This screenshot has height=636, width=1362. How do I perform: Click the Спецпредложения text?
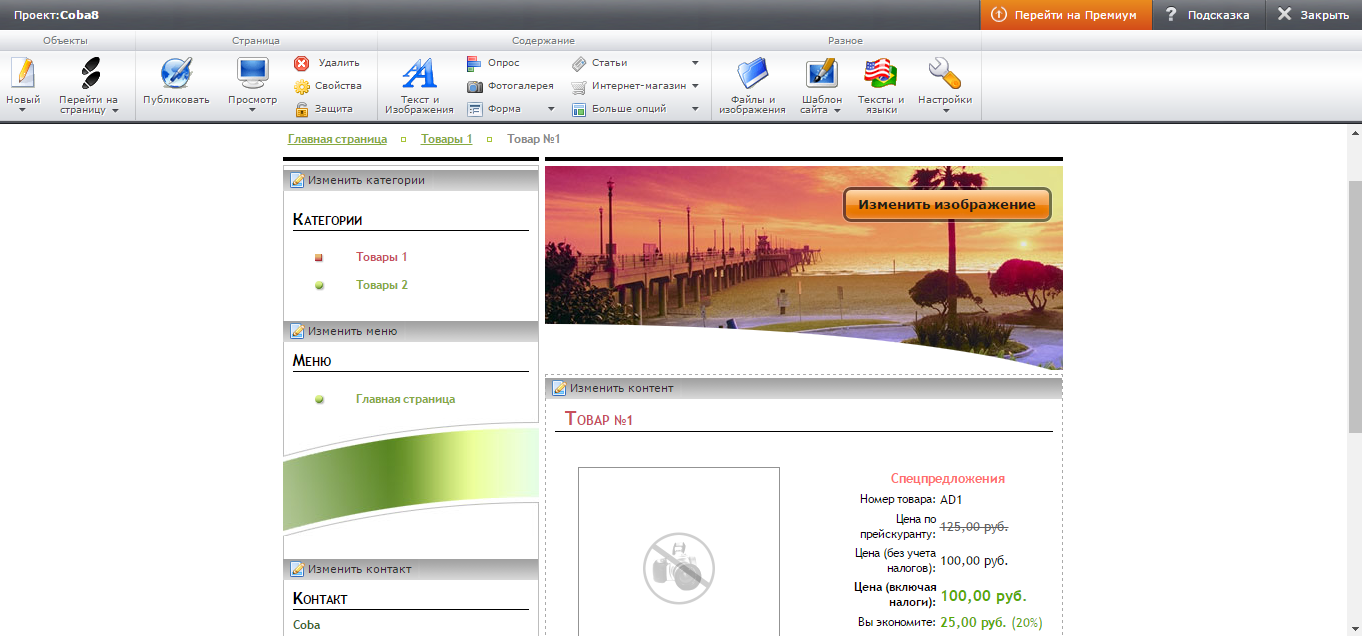coord(947,478)
